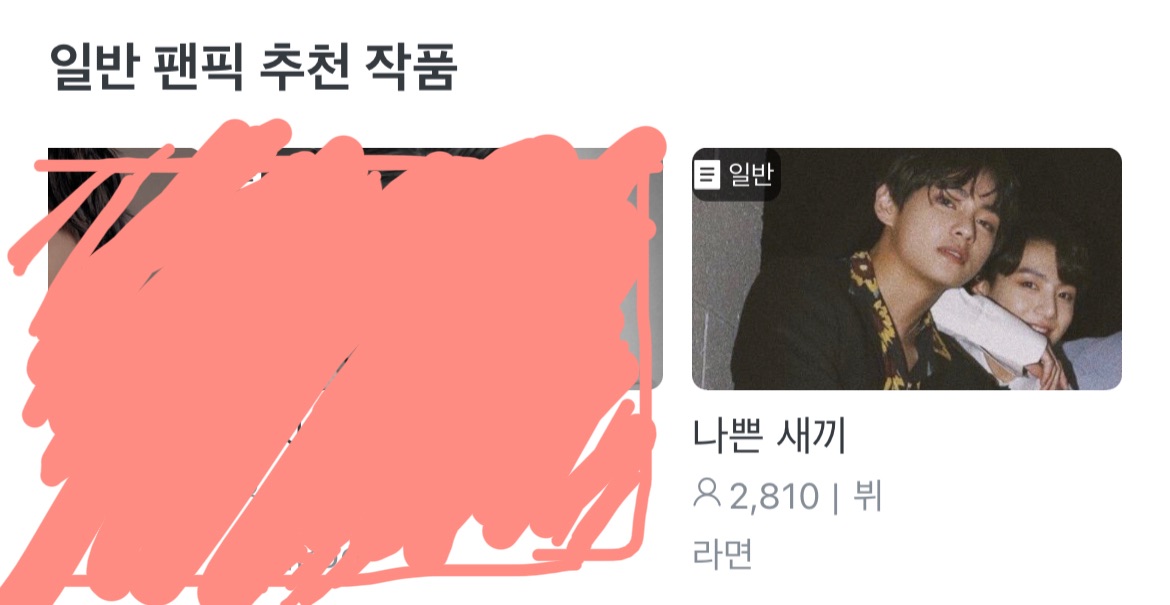This screenshot has height=605, width=1170.
Task: Click the gray right edge of the covered thumbnail
Action: [654, 269]
